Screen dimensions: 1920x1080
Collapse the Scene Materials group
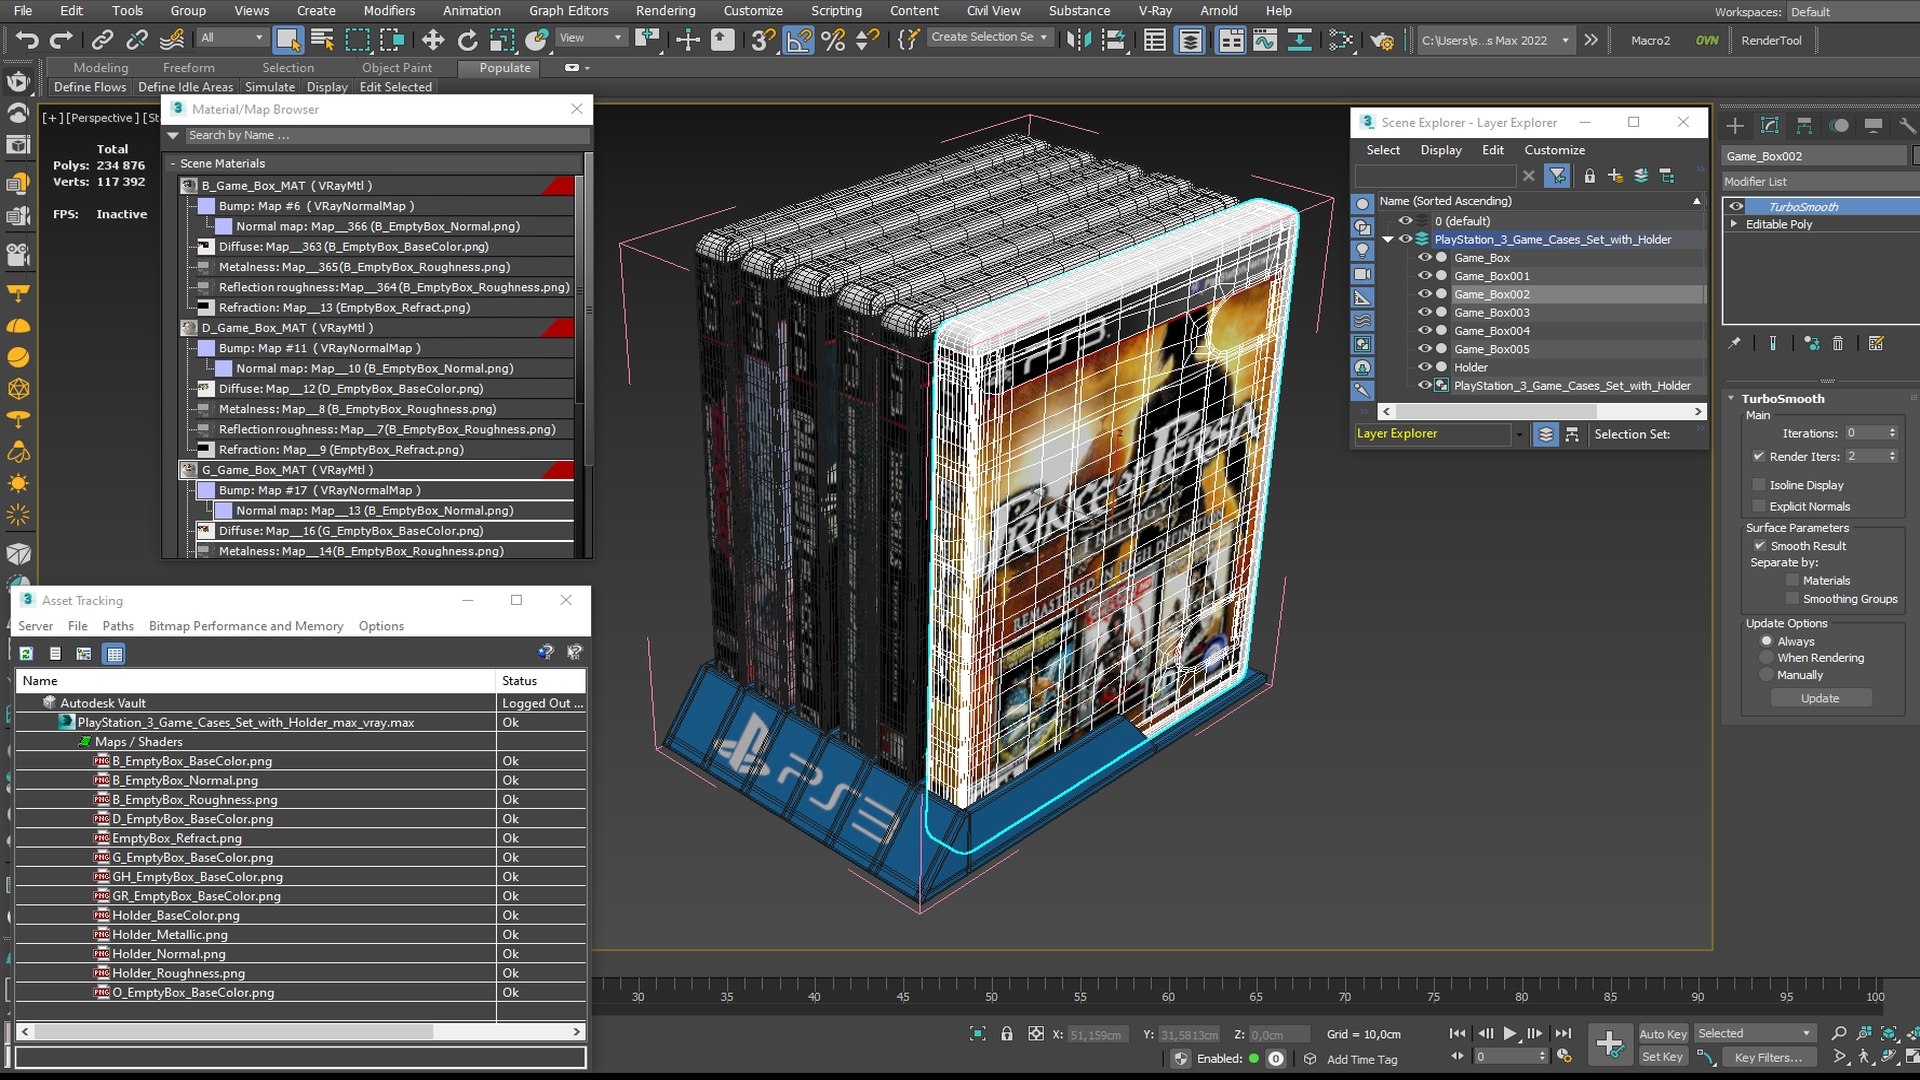[x=173, y=164]
